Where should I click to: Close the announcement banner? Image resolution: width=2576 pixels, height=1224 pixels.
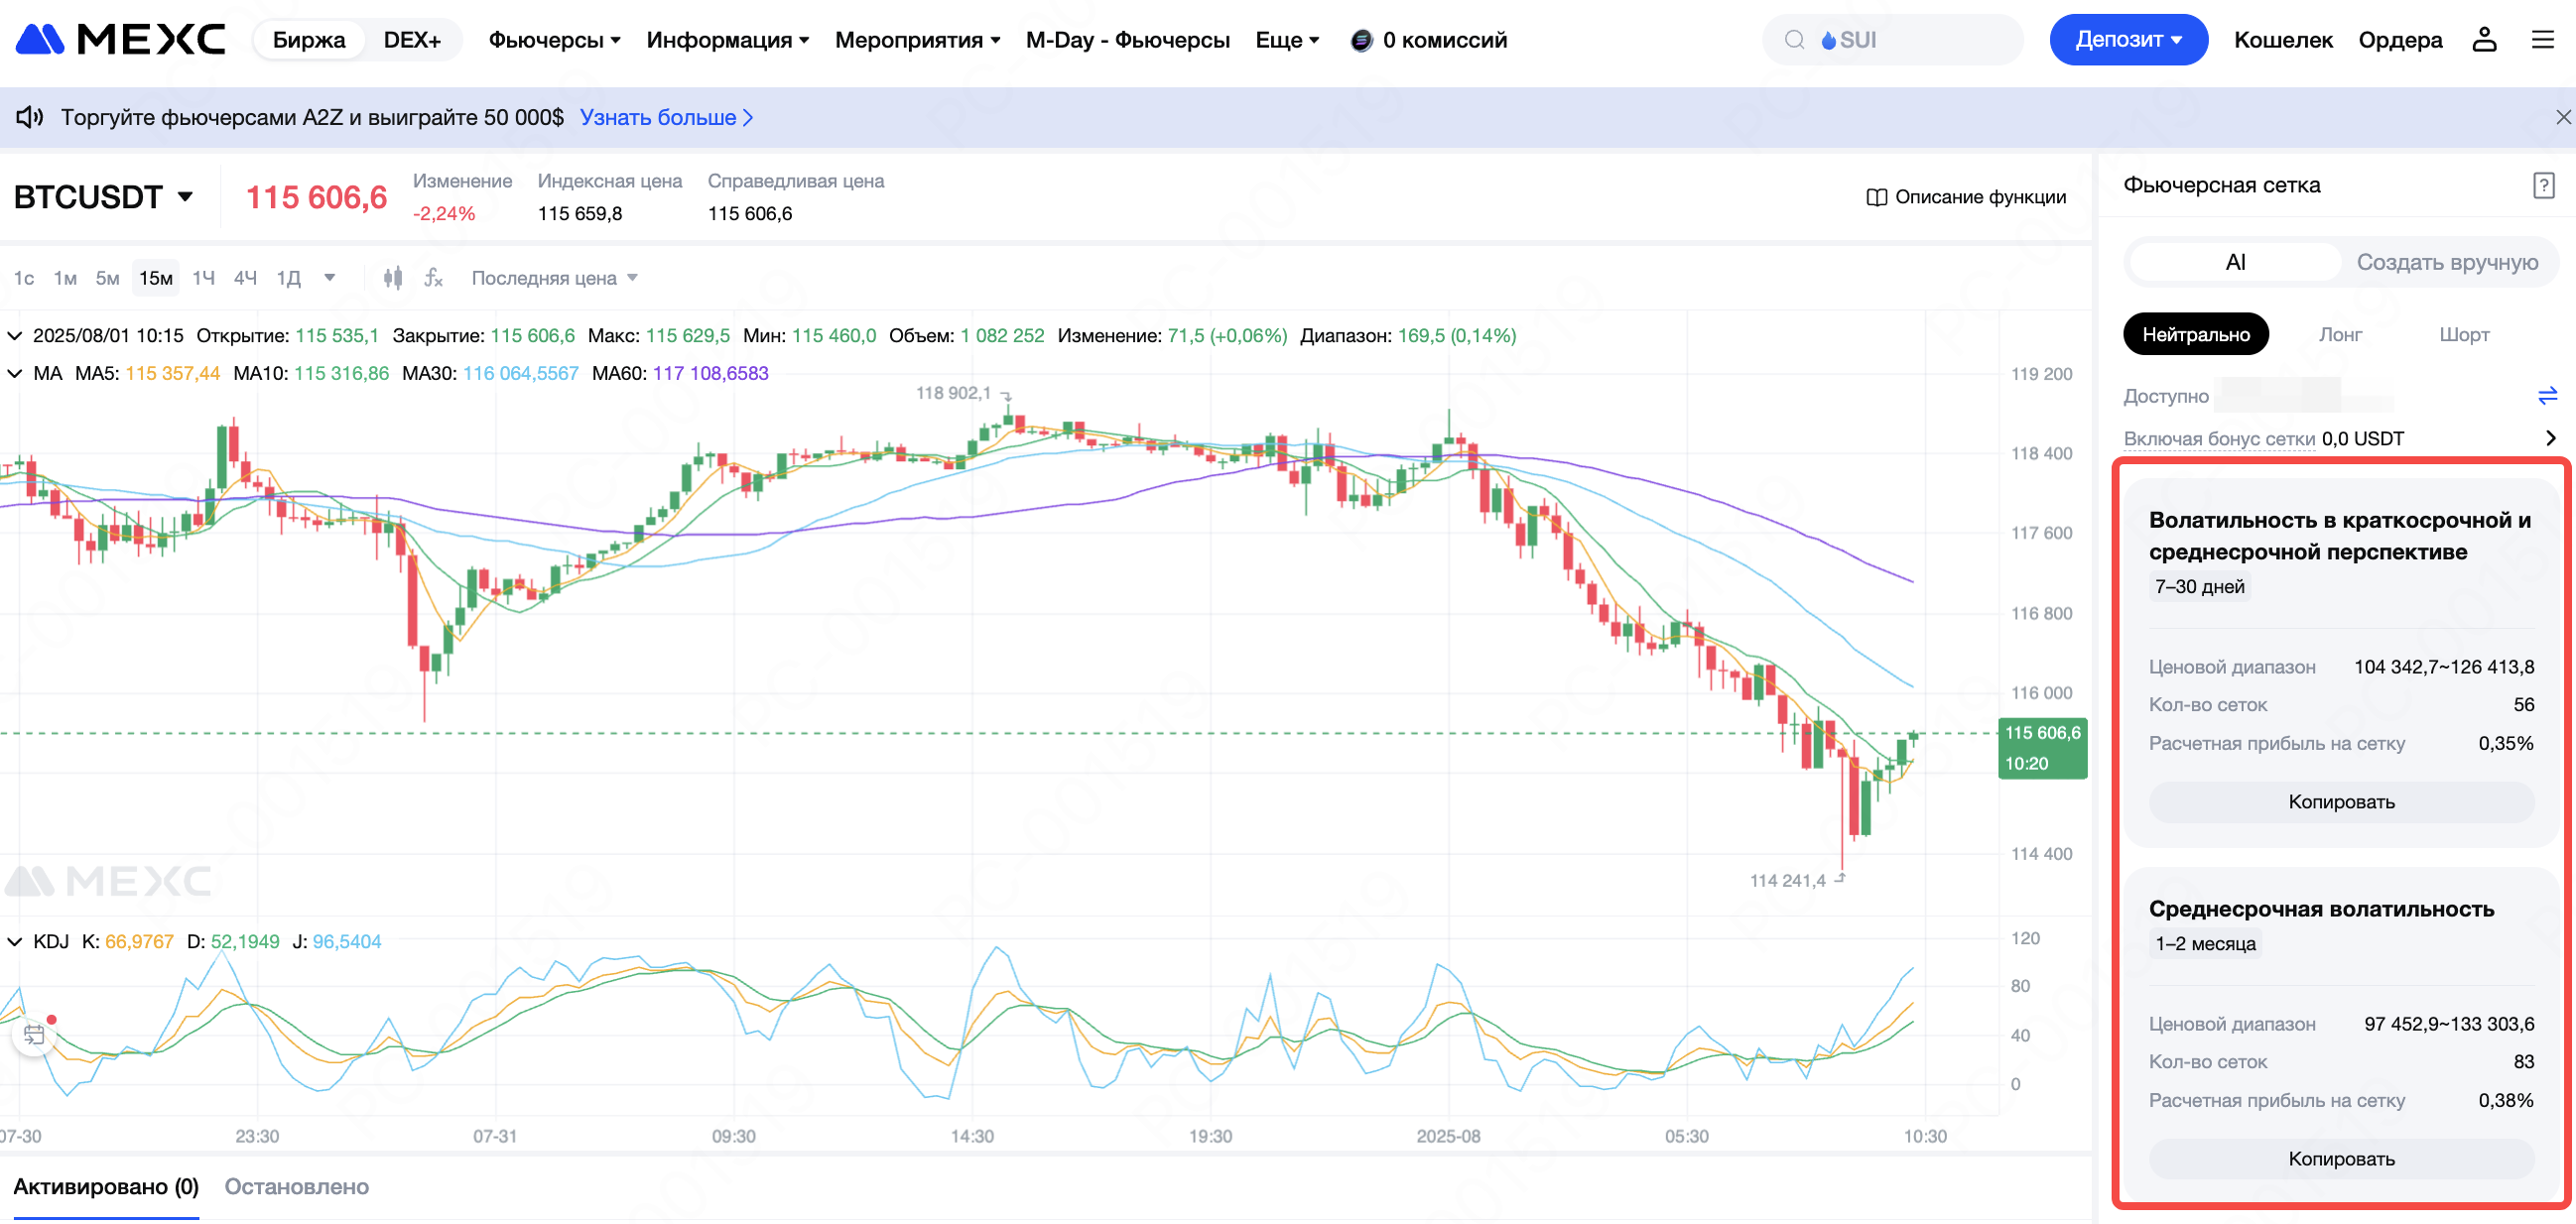point(2563,117)
